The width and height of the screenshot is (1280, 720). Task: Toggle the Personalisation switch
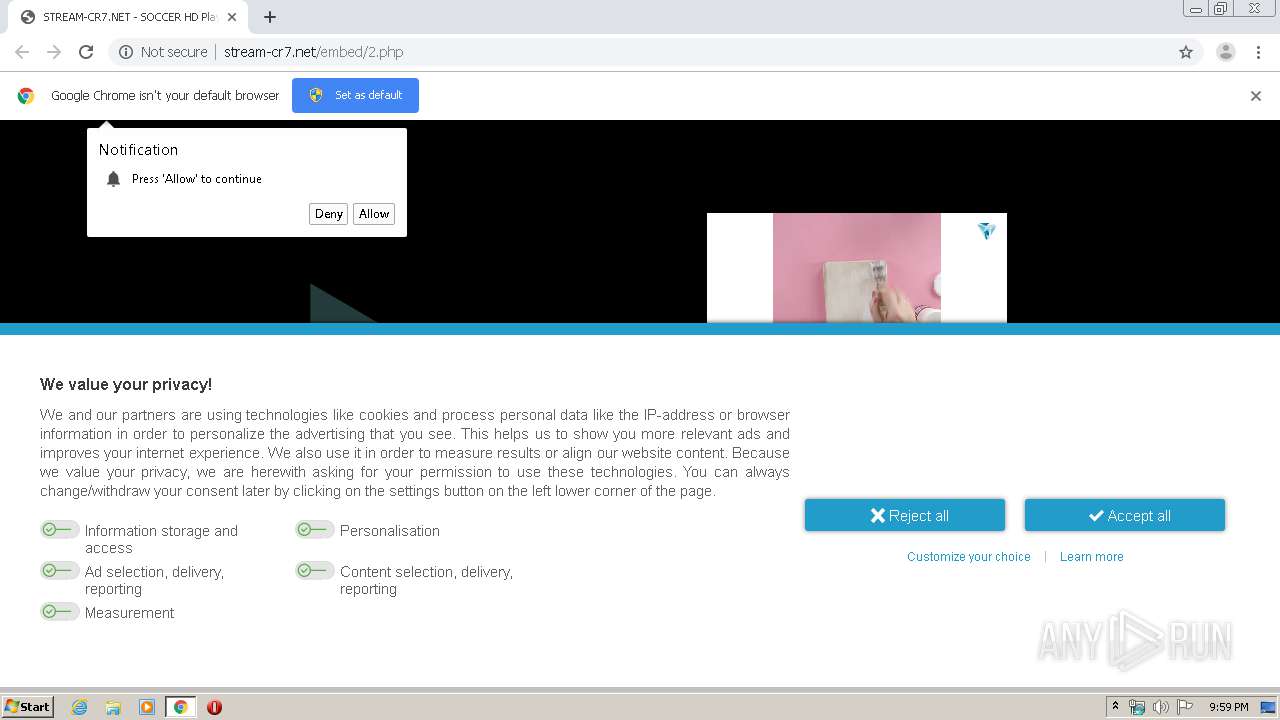(x=314, y=530)
